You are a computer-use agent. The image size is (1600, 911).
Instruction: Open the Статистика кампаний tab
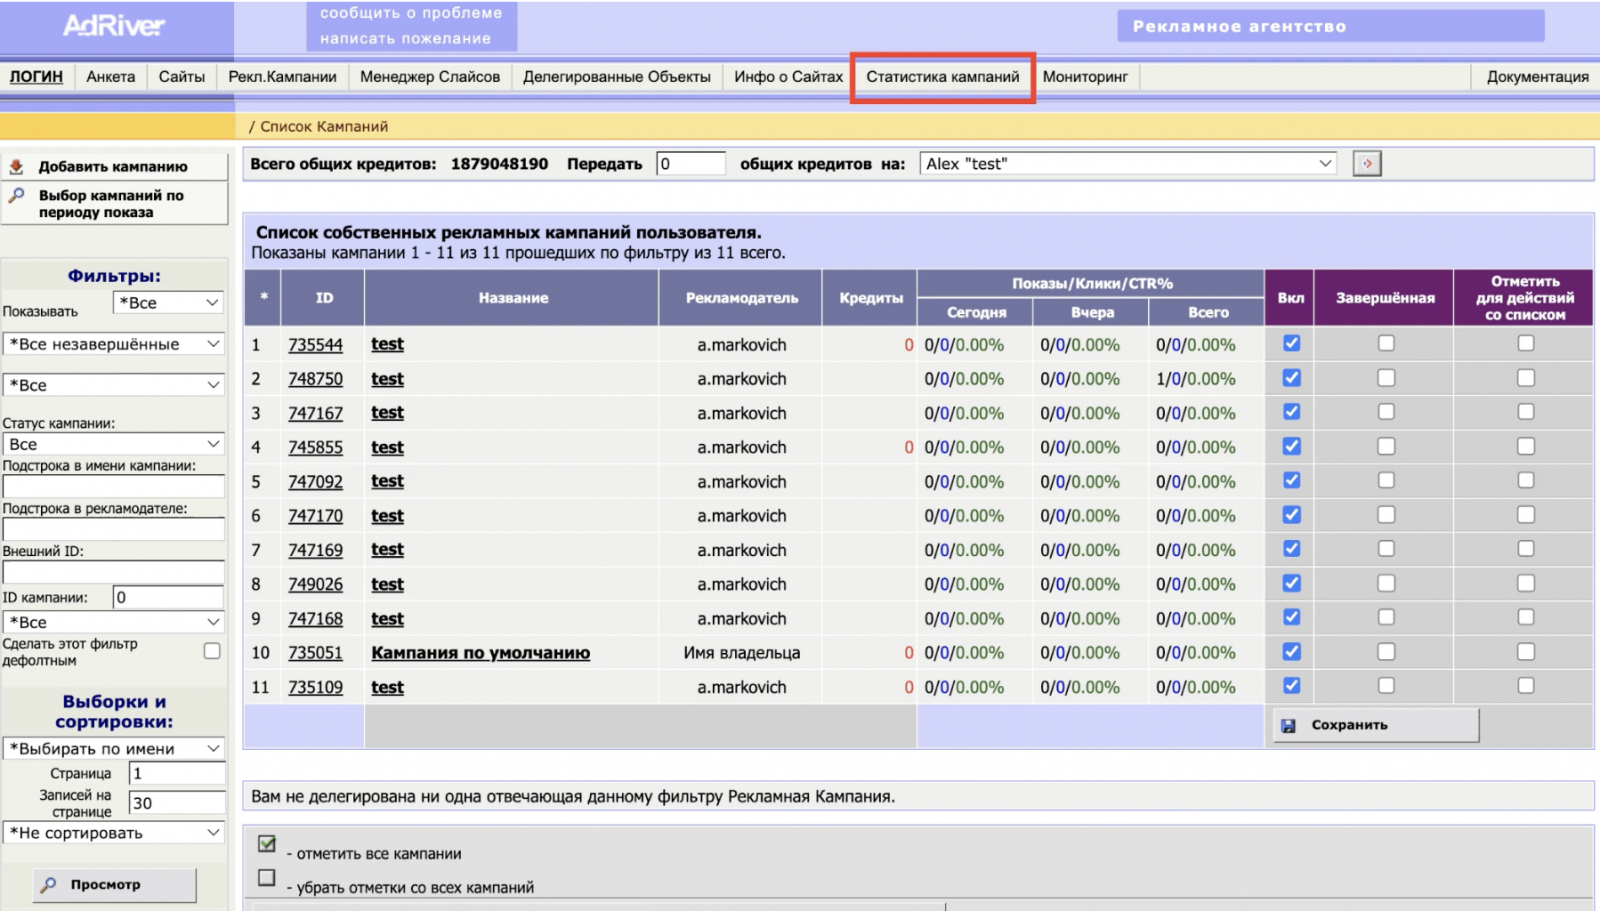point(942,77)
